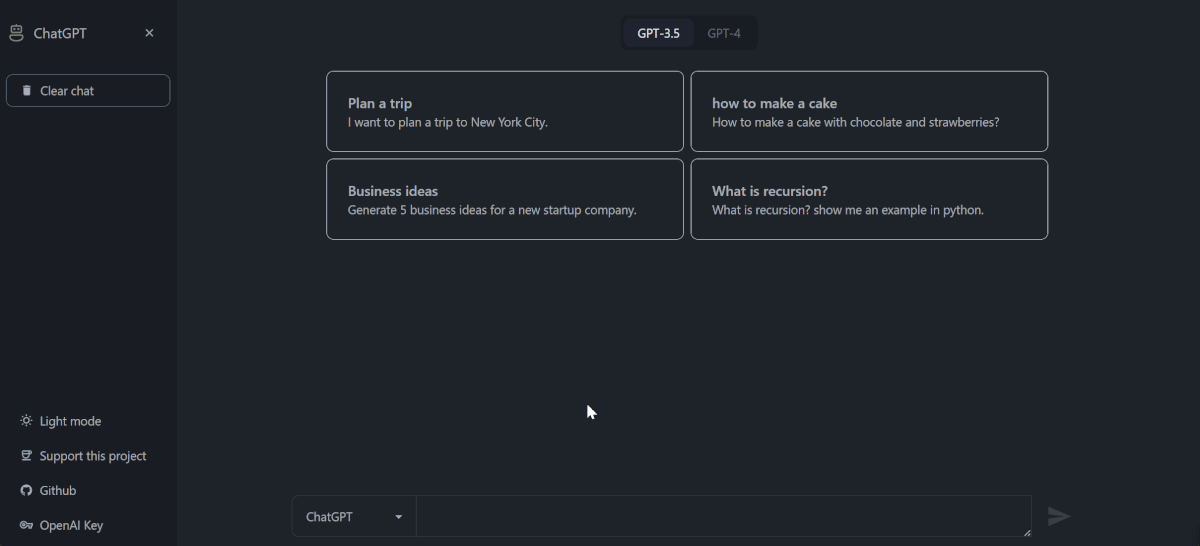Screen dimensions: 1200x546
Task: Click the 'ChatGPT' title in sidebar header
Action: click(x=60, y=33)
